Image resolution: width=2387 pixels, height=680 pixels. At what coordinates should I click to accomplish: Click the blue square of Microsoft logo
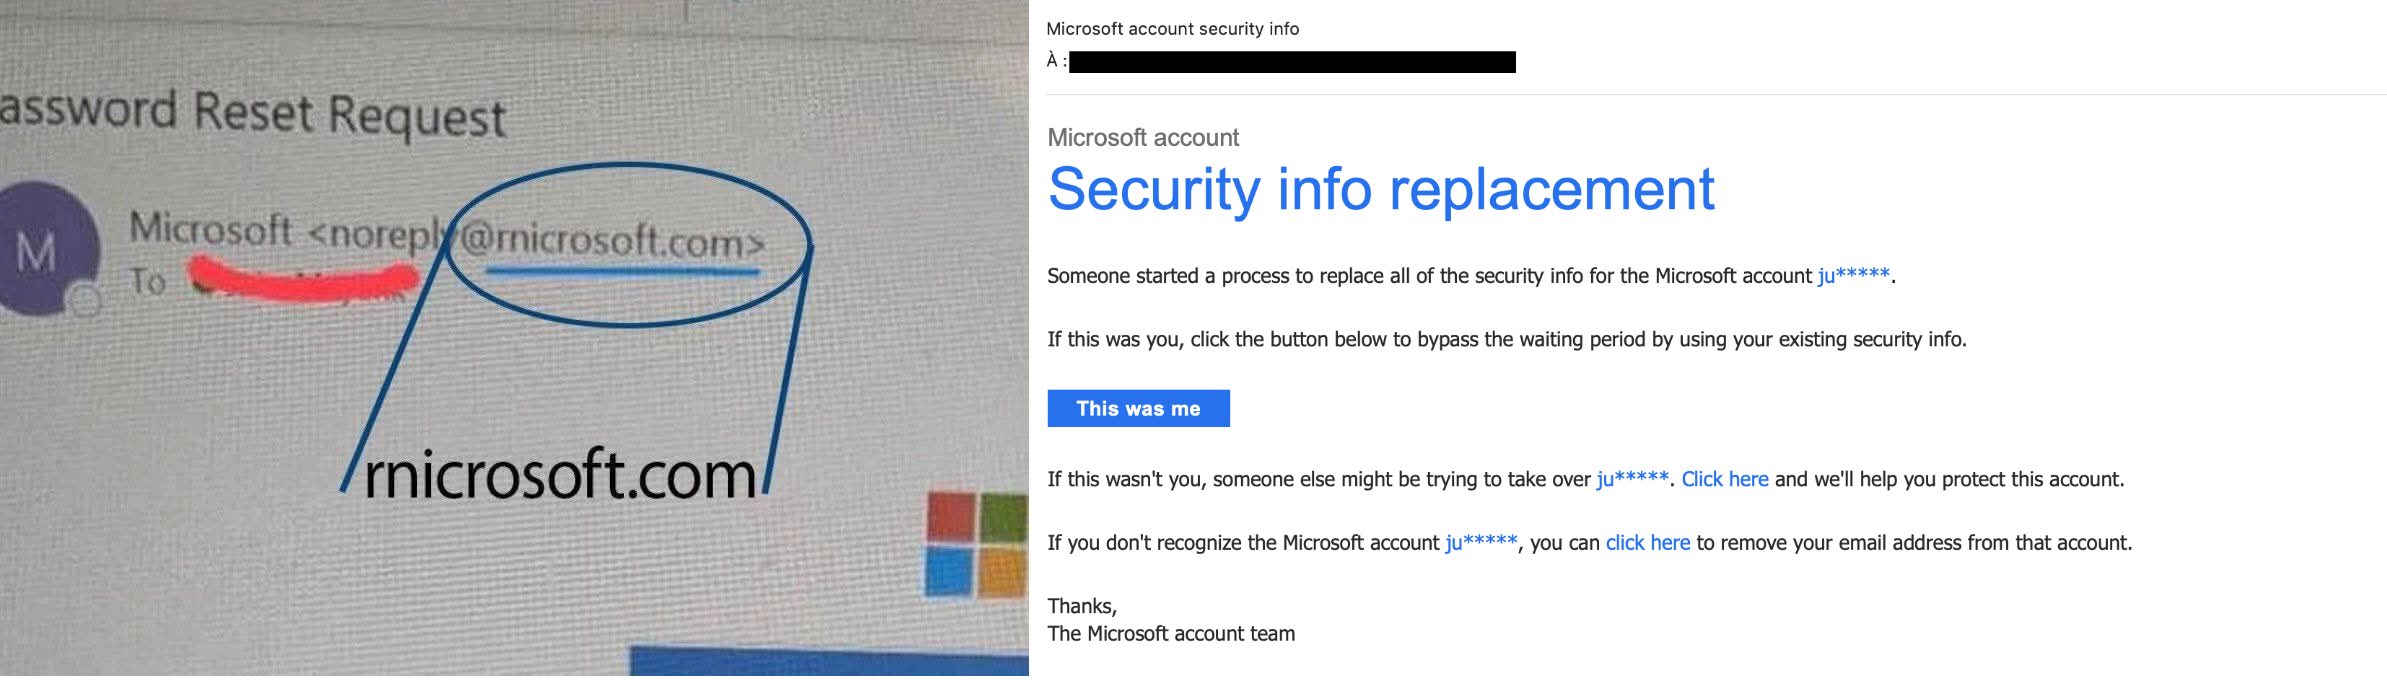[947, 572]
